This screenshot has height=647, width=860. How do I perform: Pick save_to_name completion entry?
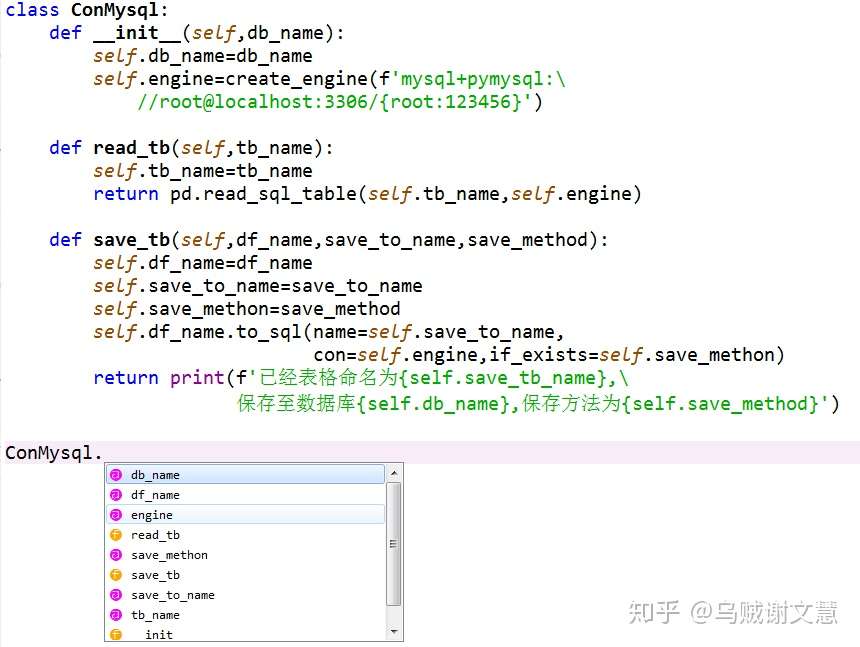(x=245, y=595)
